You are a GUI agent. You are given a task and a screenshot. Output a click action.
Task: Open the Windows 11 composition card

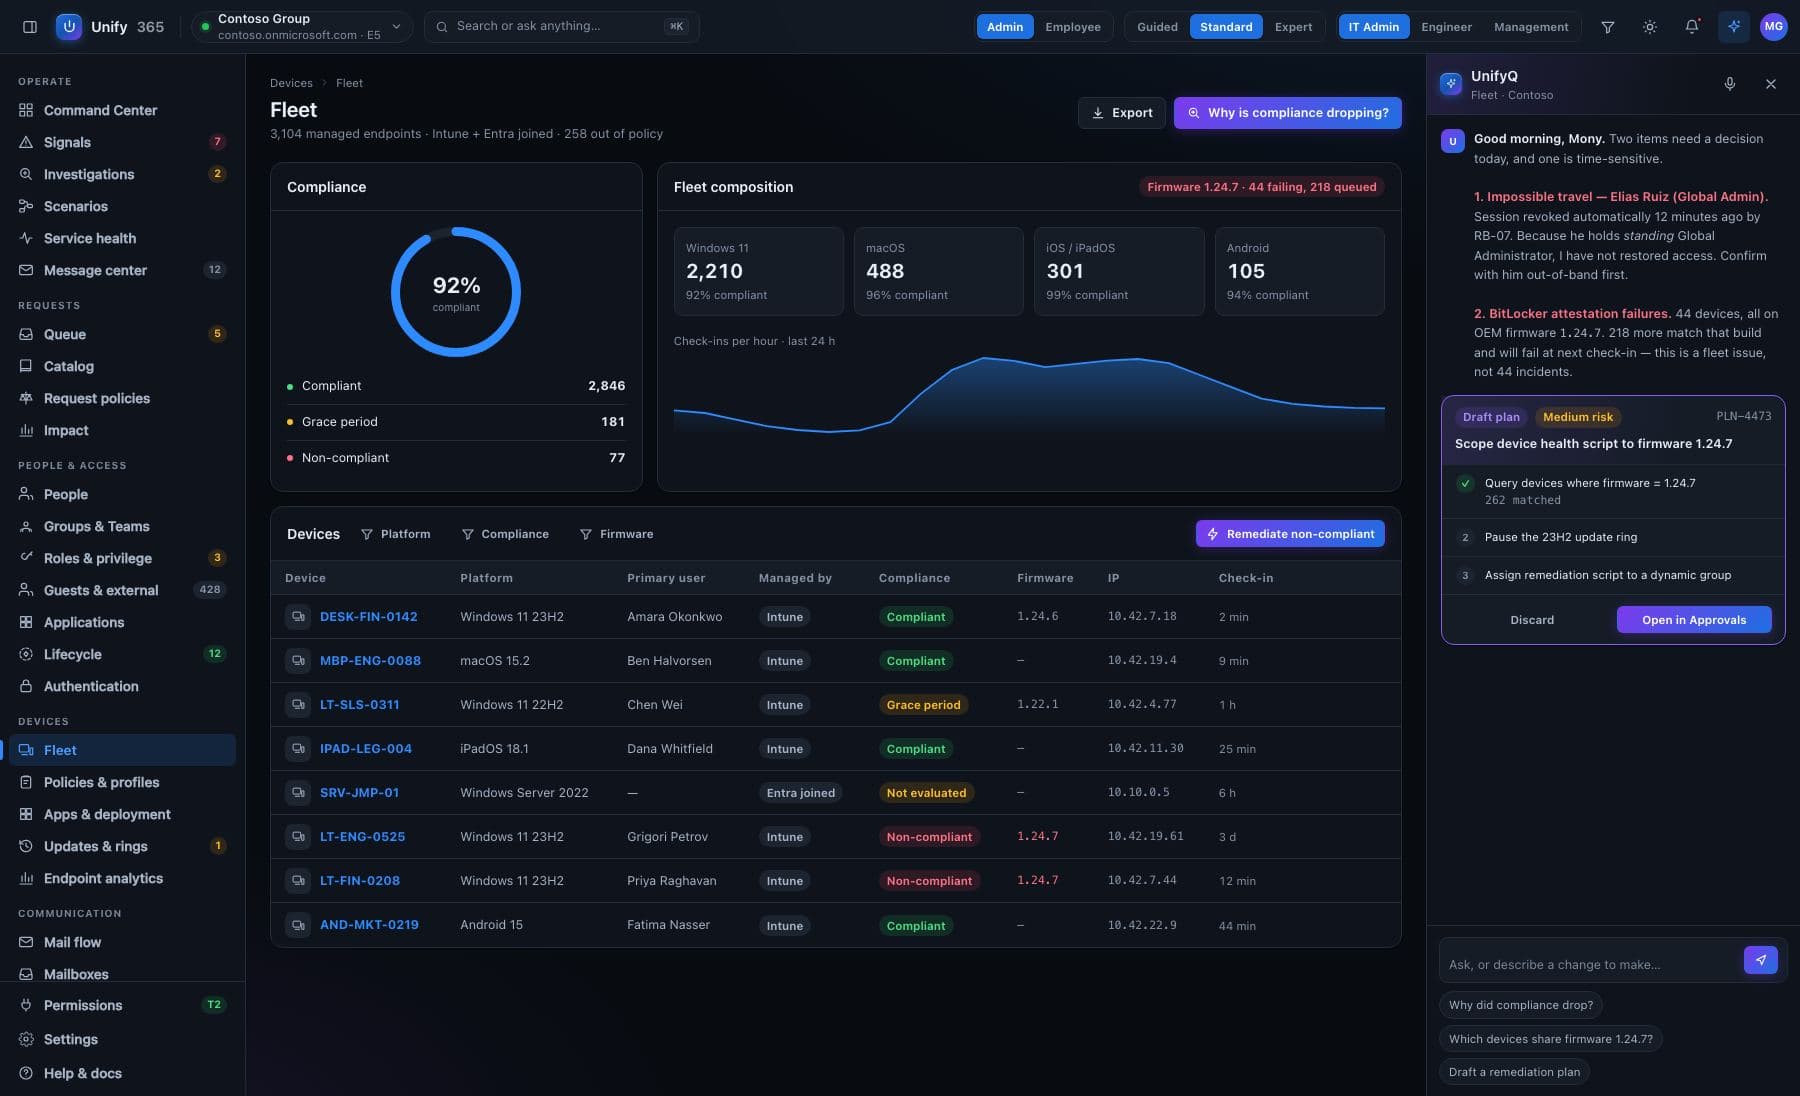point(759,271)
